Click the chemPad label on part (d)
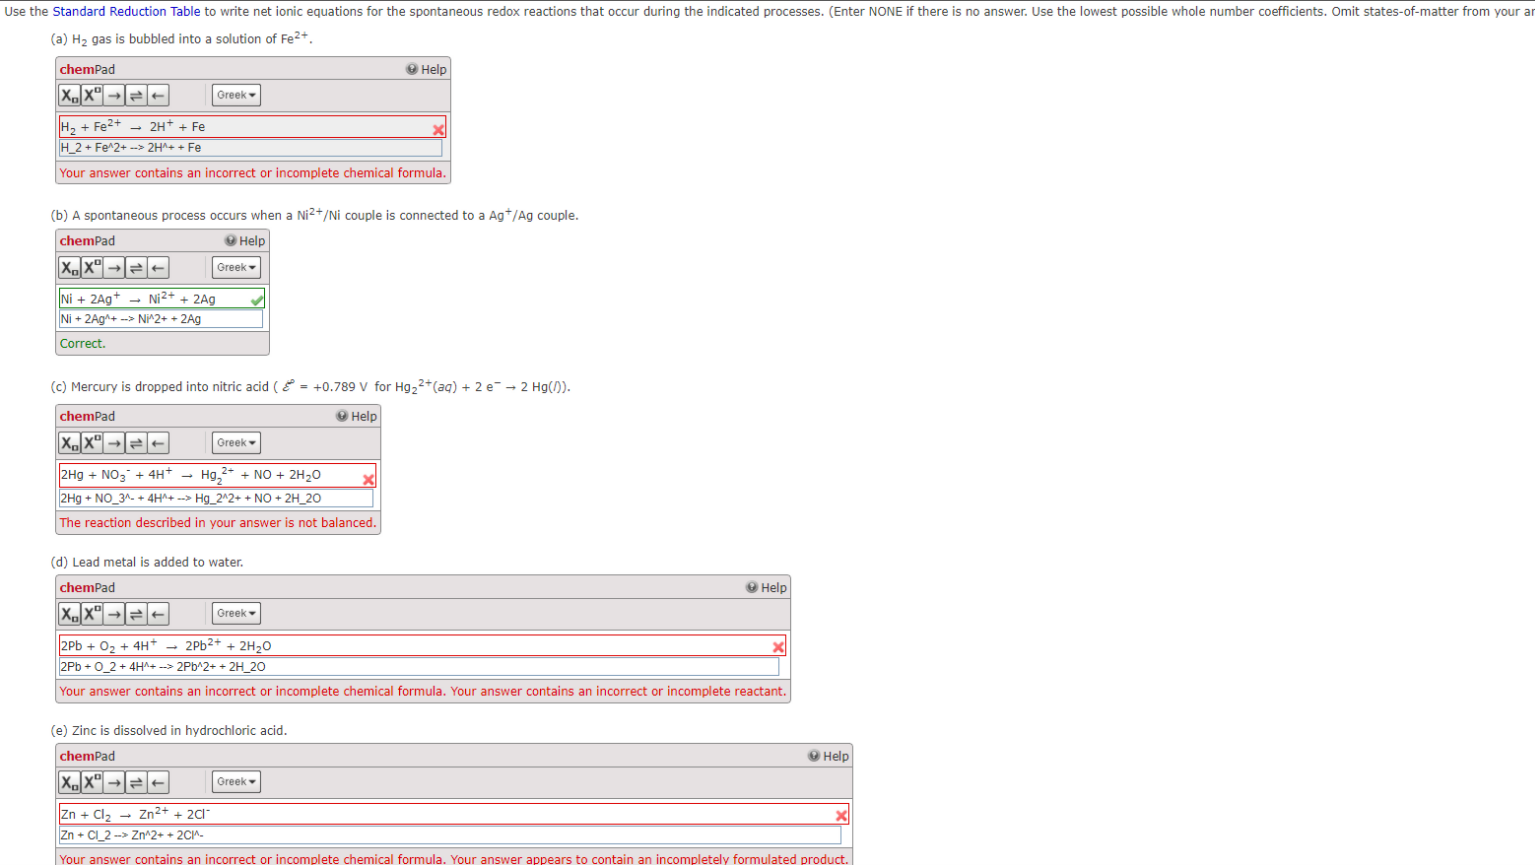The width and height of the screenshot is (1535, 865). coord(86,587)
